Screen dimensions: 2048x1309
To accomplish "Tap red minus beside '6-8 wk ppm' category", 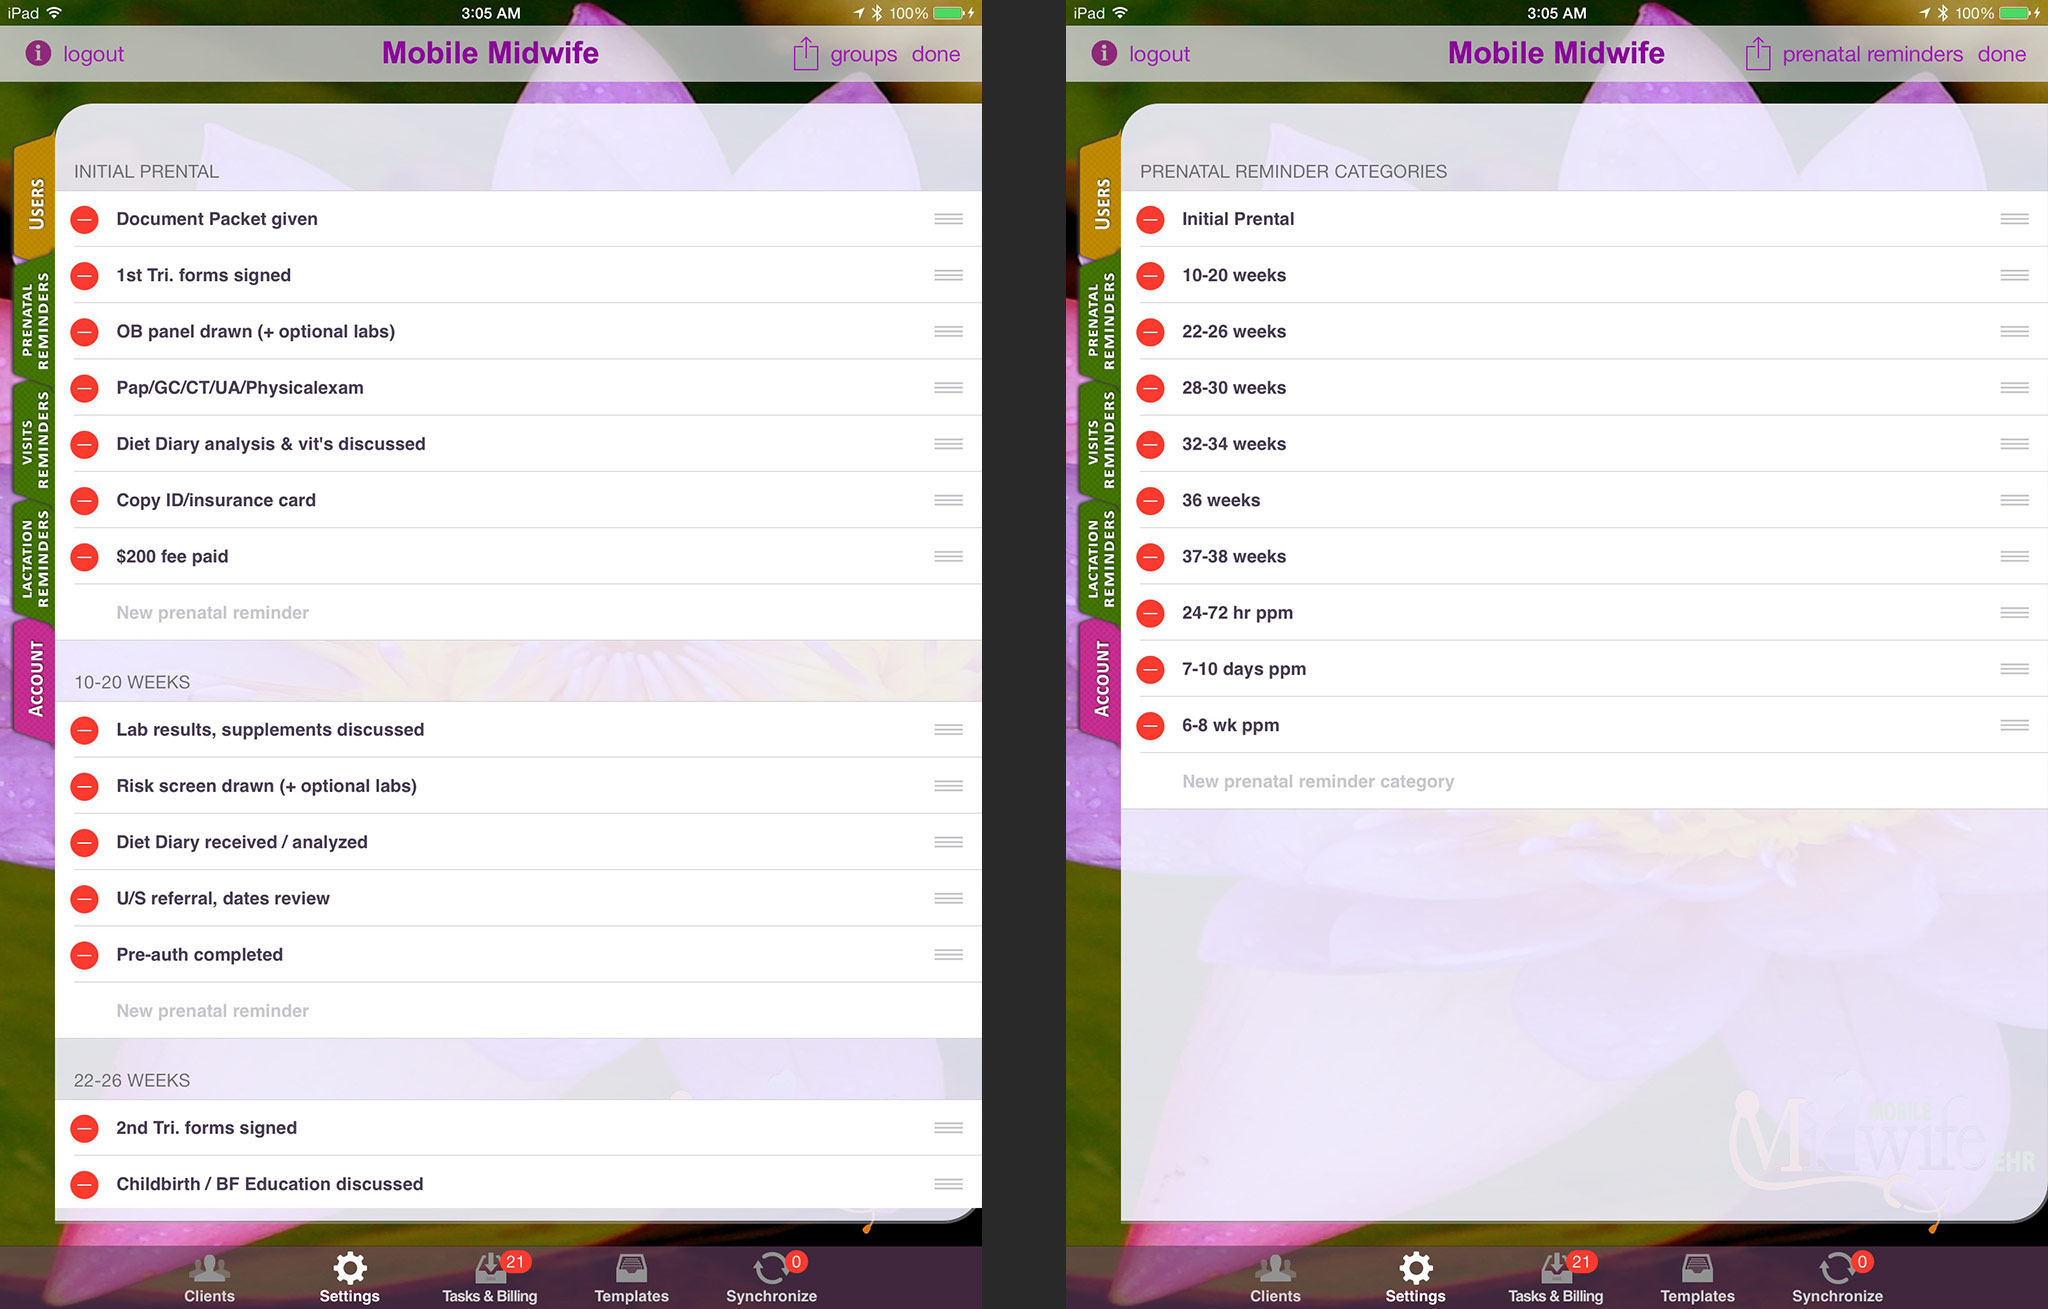I will coord(1151,725).
